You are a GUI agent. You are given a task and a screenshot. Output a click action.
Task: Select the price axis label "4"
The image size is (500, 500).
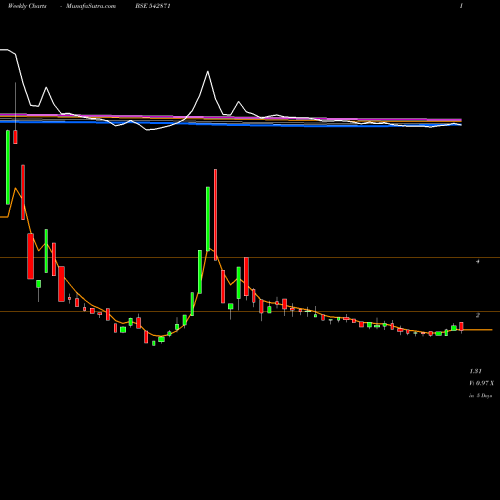[478, 261]
